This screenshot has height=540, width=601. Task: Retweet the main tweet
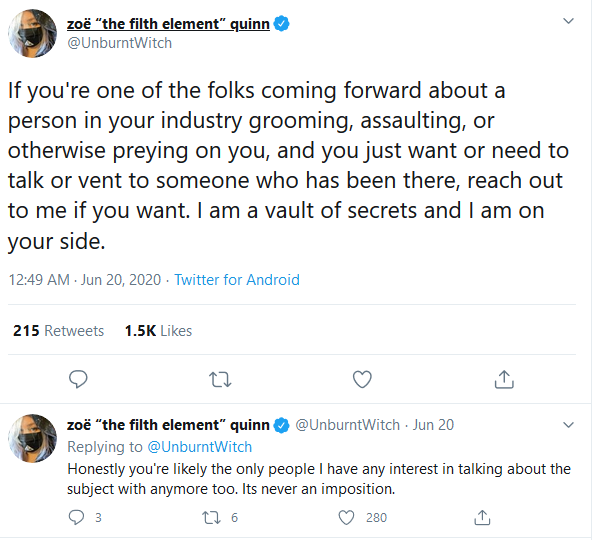point(220,379)
